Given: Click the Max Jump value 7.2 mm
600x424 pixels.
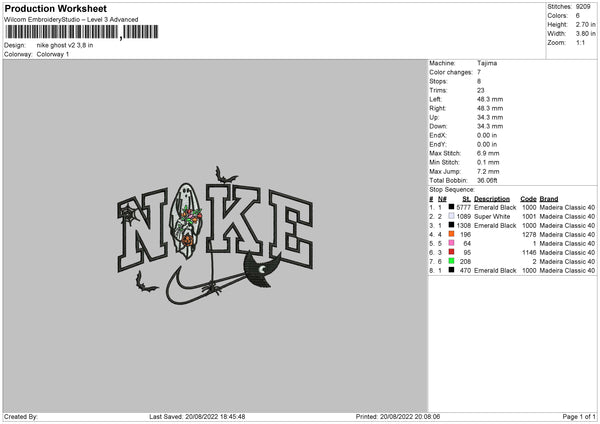Looking at the screenshot, I should pyautogui.click(x=488, y=171).
